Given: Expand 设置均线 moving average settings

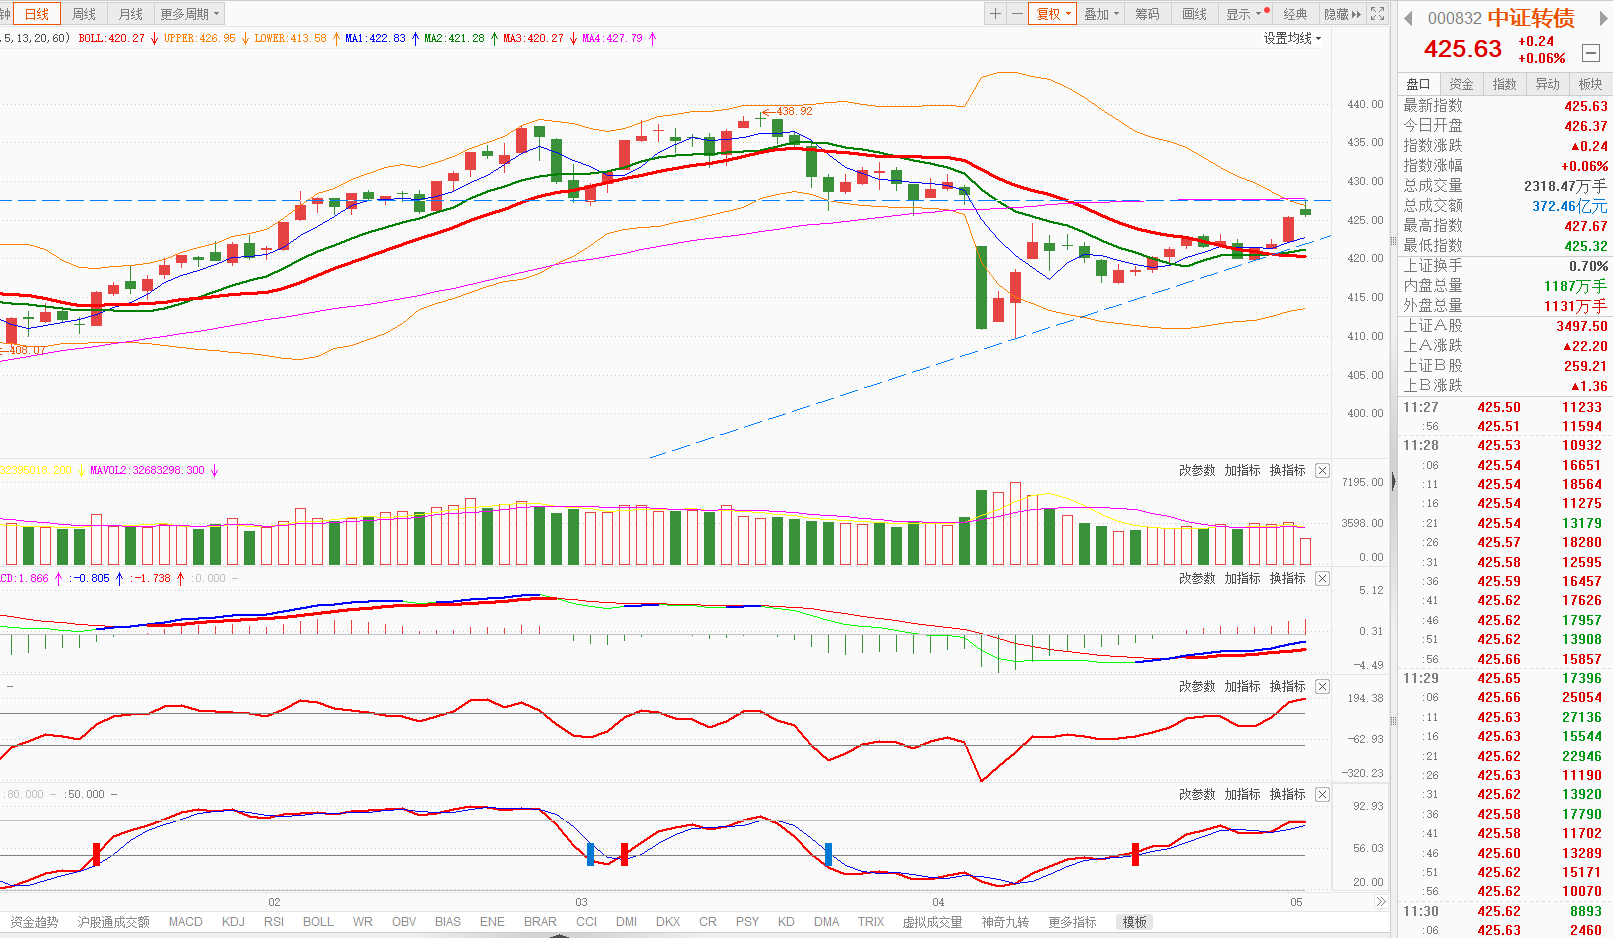Looking at the screenshot, I should pyautogui.click(x=1292, y=38).
